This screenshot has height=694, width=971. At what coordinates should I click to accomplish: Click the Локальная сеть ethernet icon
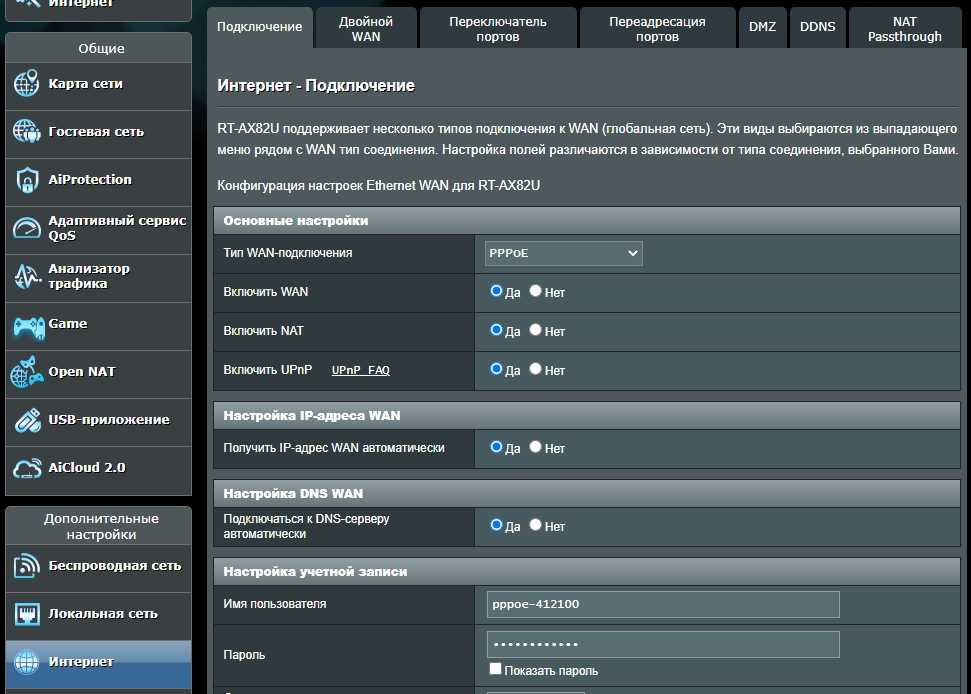[x=27, y=614]
